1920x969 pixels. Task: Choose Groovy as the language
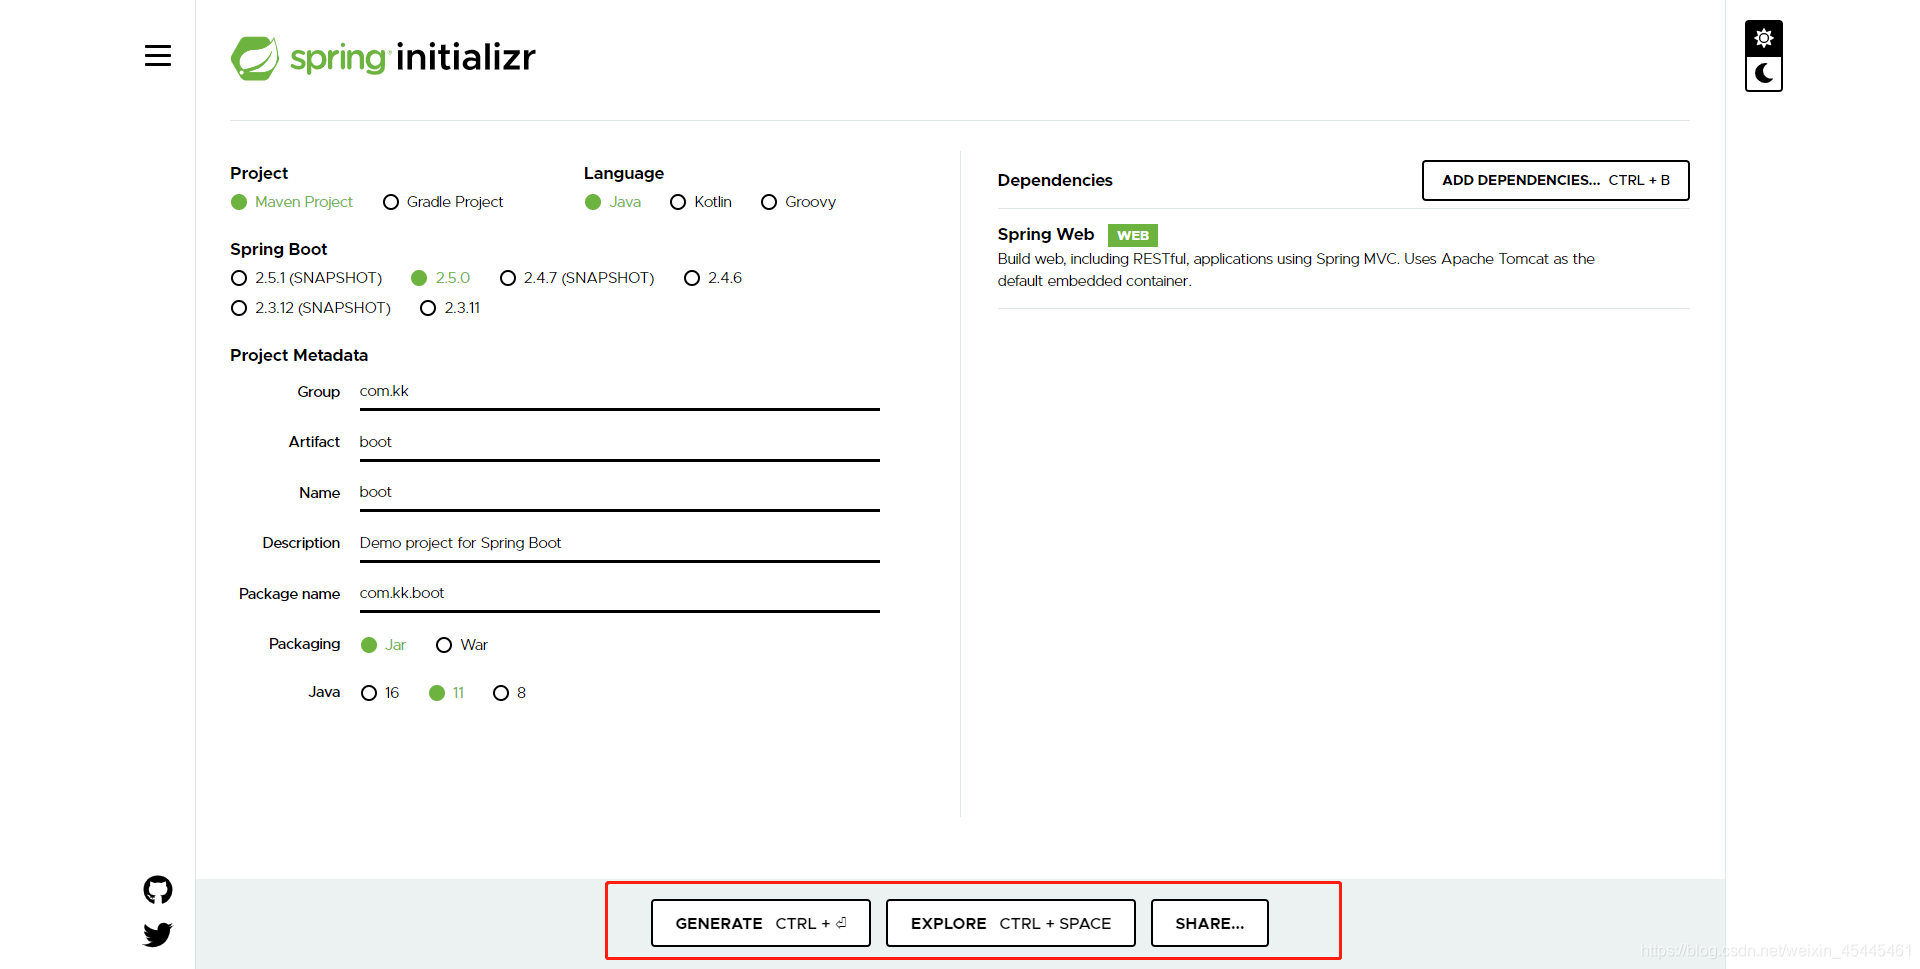point(798,202)
